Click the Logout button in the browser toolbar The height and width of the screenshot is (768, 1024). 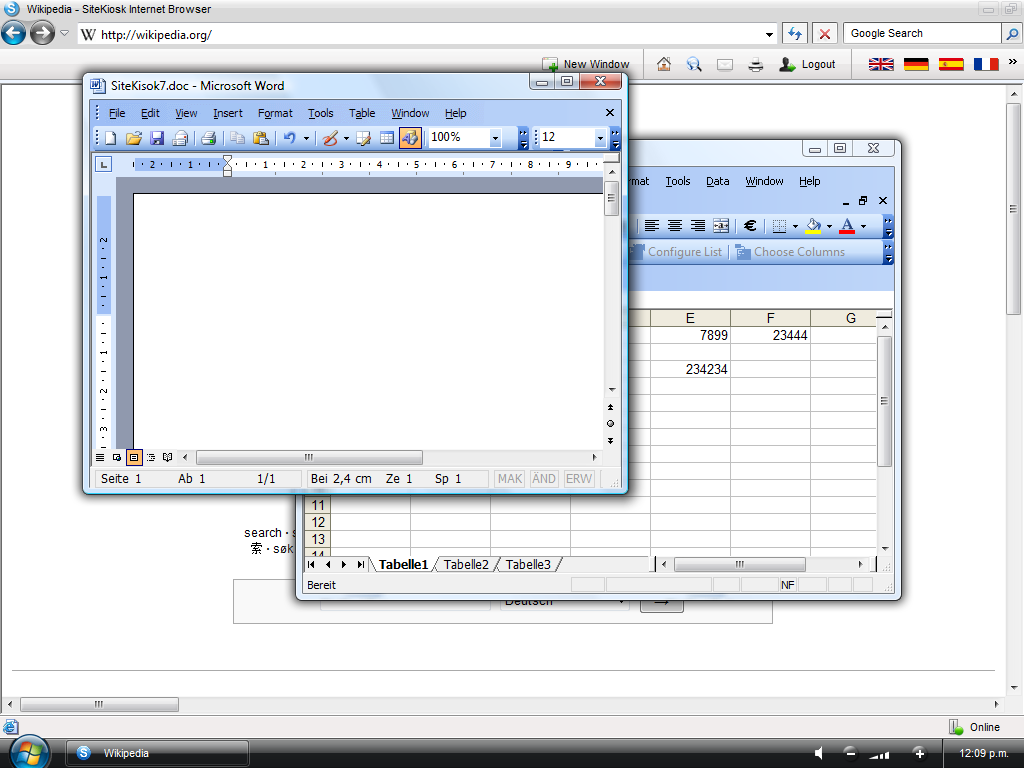808,64
